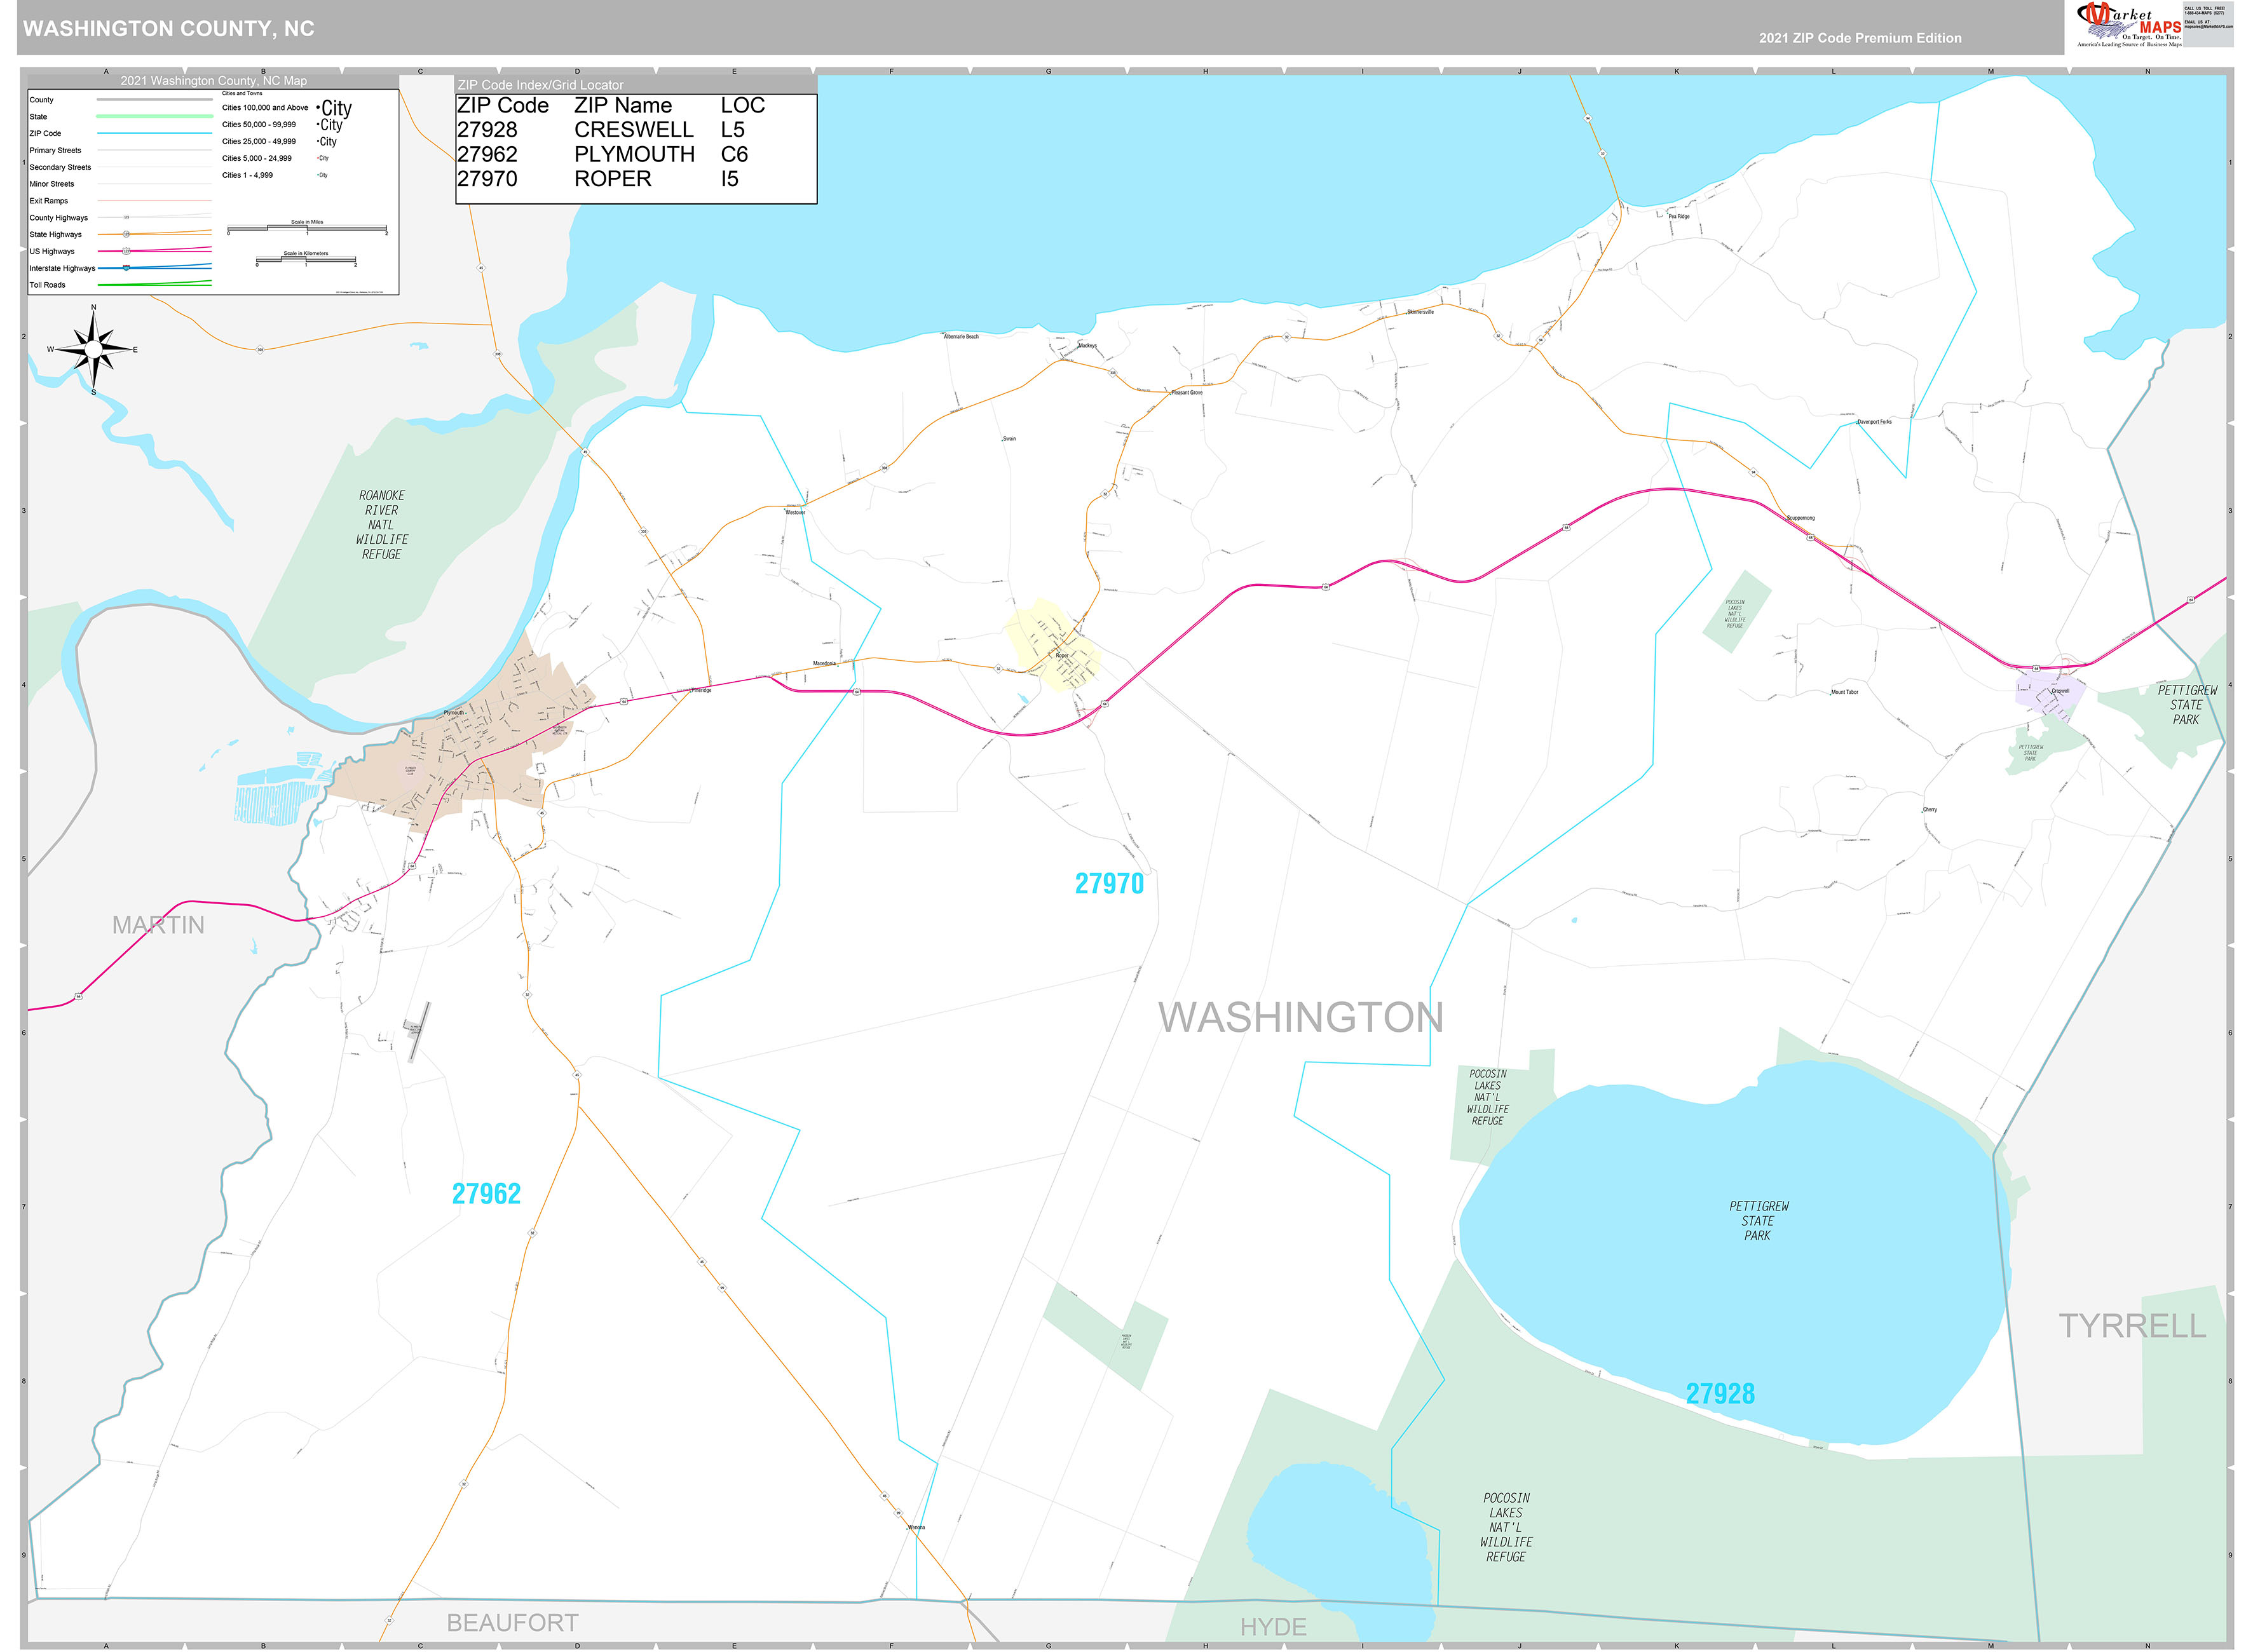Click PETTIGREW STATE PARK label inside the lake

click(x=1758, y=1221)
